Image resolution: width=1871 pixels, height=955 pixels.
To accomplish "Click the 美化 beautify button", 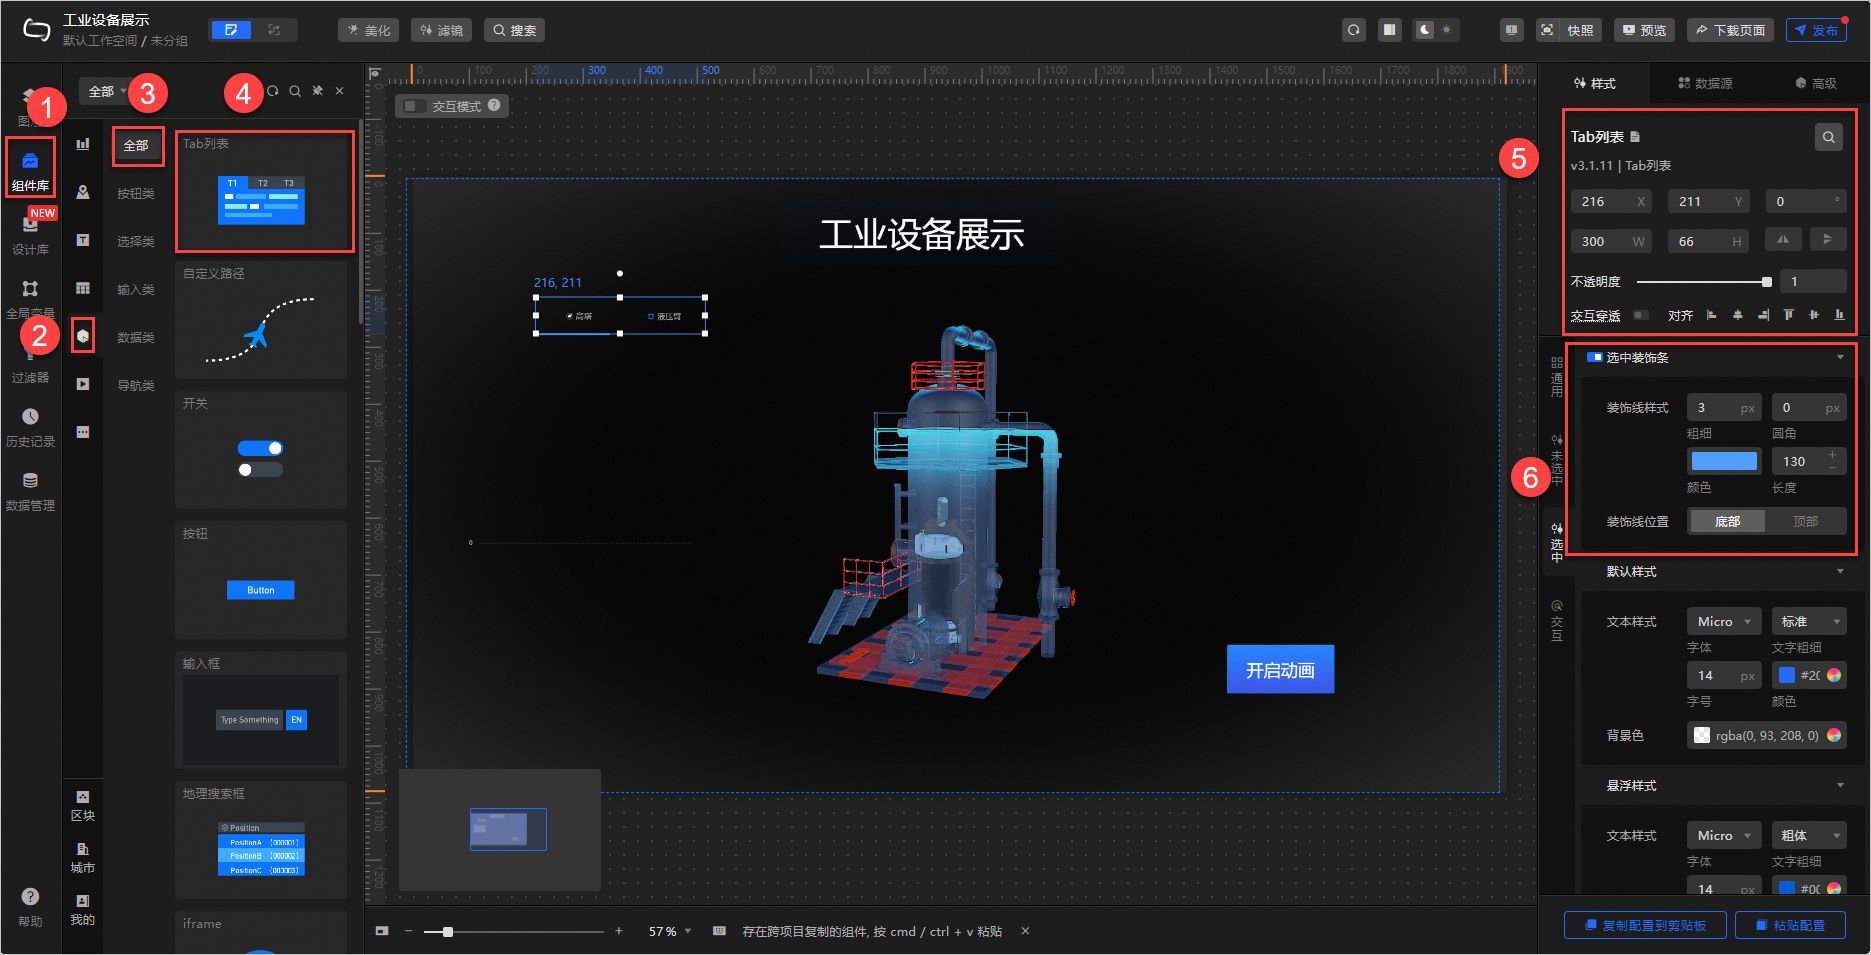I will [x=368, y=30].
